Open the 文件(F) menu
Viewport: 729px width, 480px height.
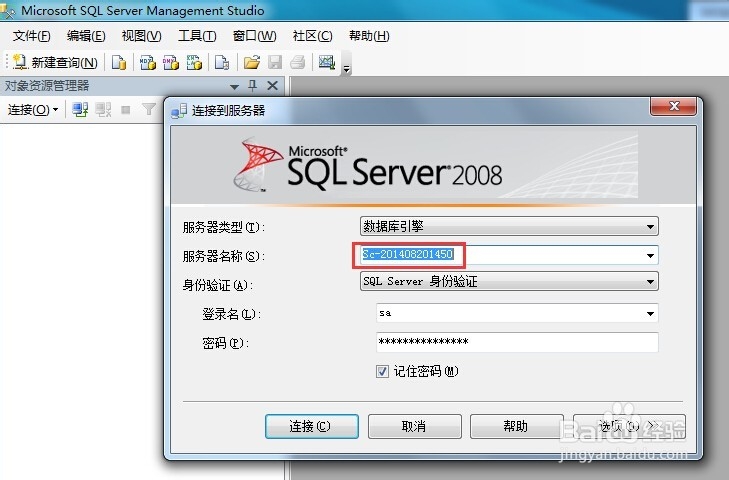32,36
